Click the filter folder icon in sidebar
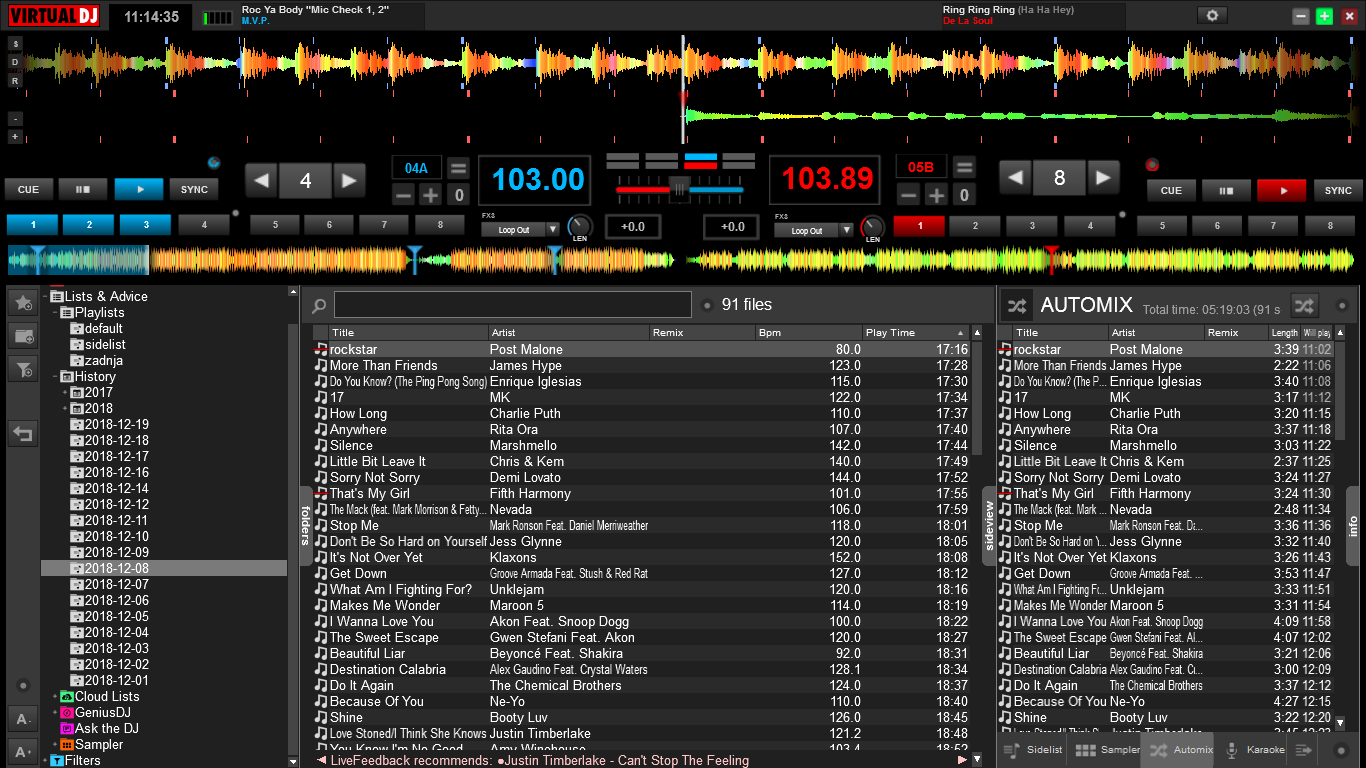Image resolution: width=1366 pixels, height=768 pixels. [23, 370]
